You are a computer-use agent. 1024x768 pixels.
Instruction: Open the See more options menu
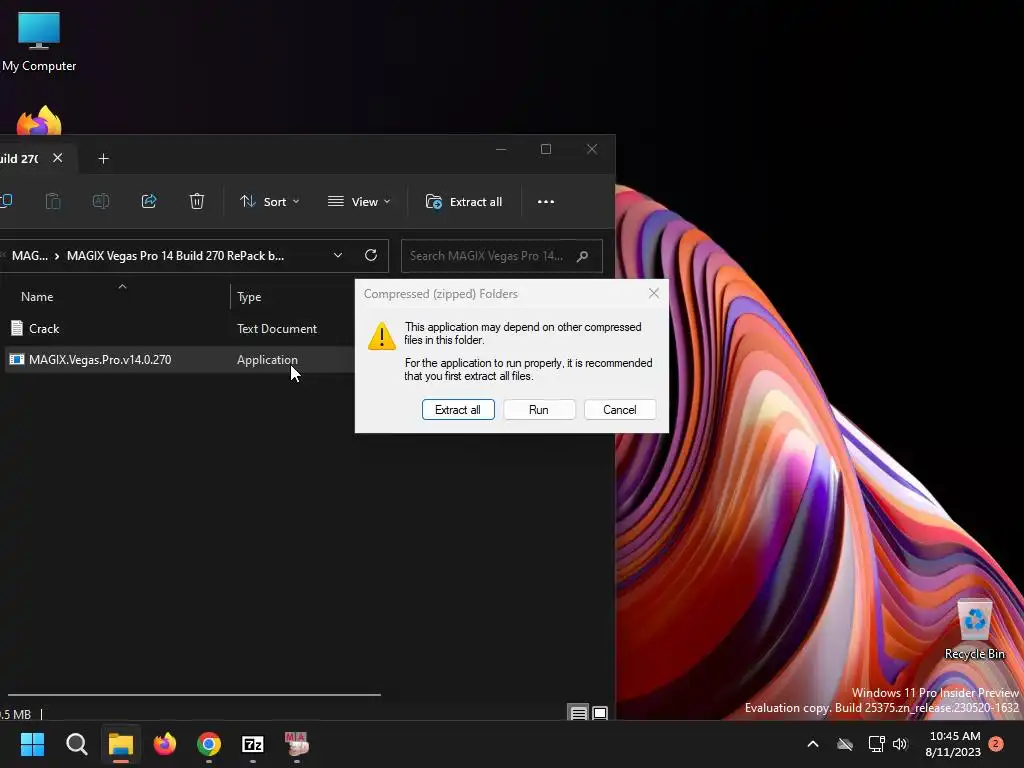(x=546, y=202)
